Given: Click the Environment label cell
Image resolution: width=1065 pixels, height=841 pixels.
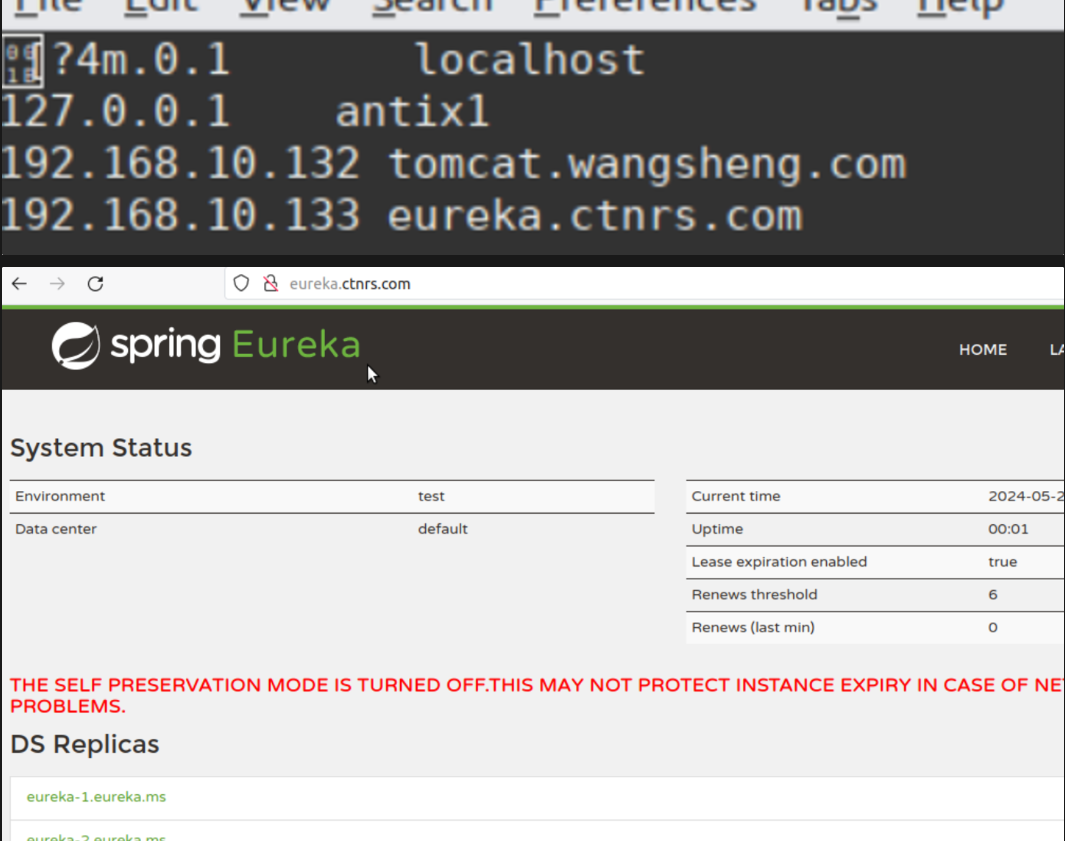Looking at the screenshot, I should click(60, 496).
